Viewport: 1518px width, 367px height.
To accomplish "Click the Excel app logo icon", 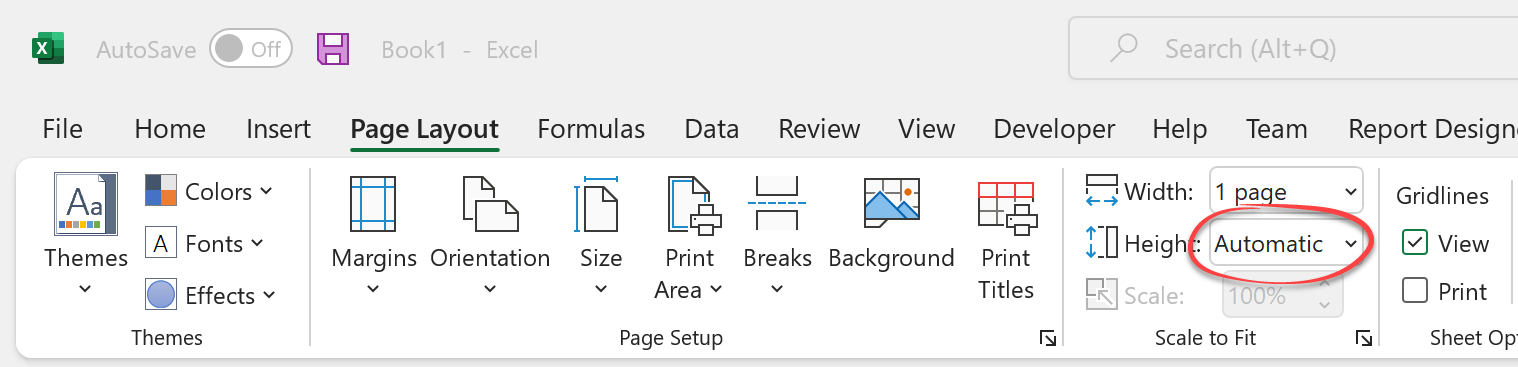I will point(49,48).
